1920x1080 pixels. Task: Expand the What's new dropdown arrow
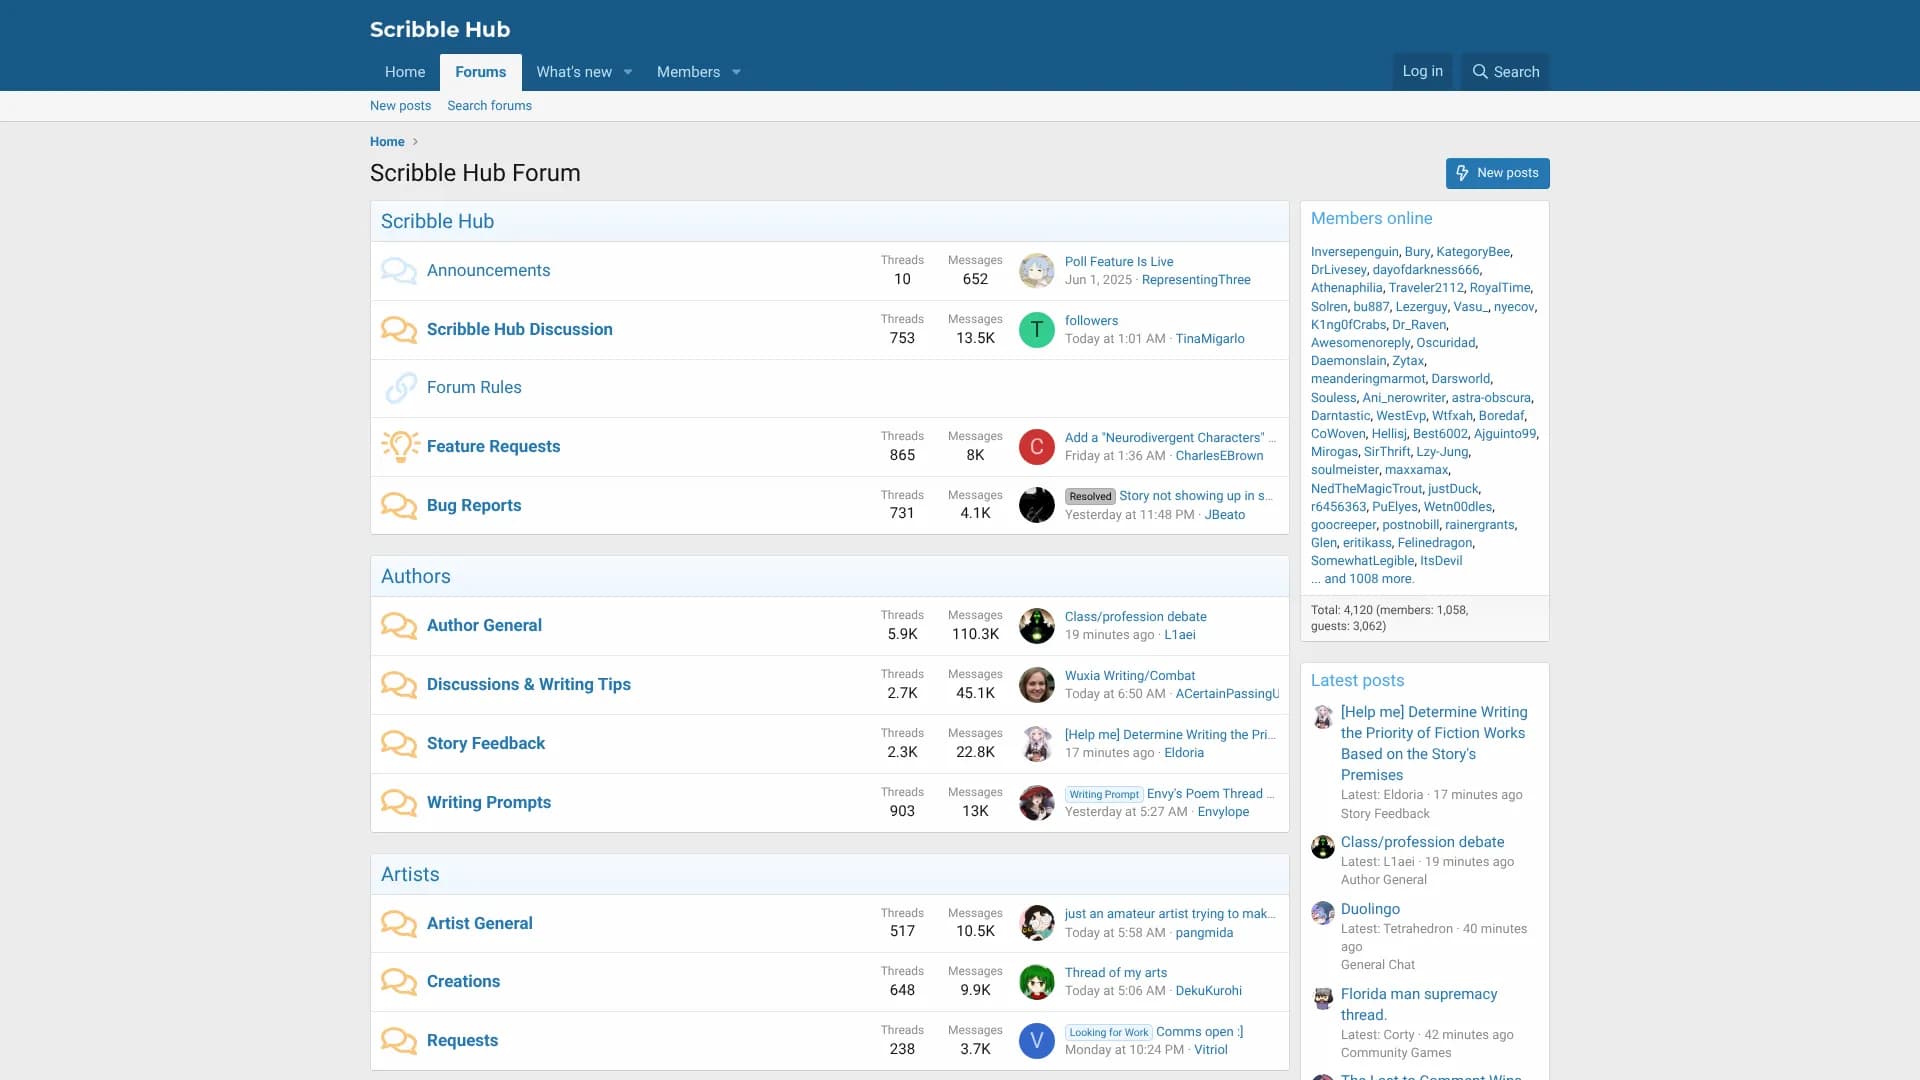[628, 72]
